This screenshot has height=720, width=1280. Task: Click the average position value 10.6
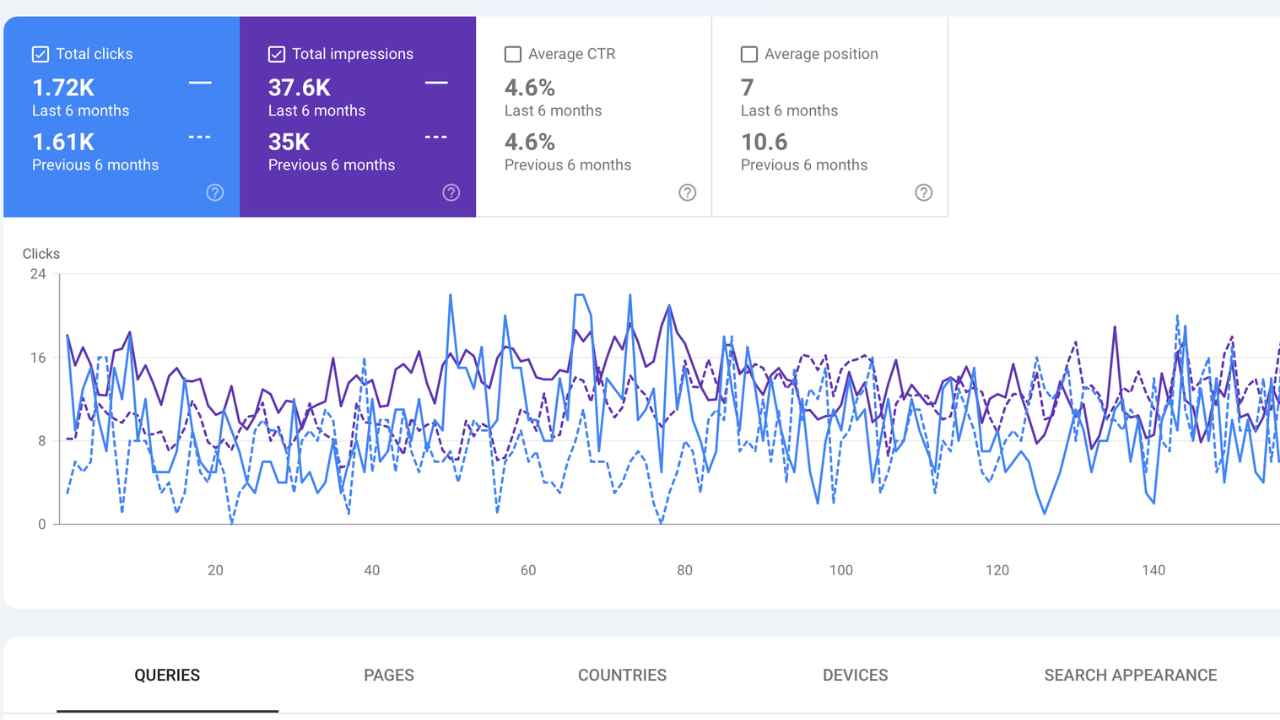pos(764,142)
